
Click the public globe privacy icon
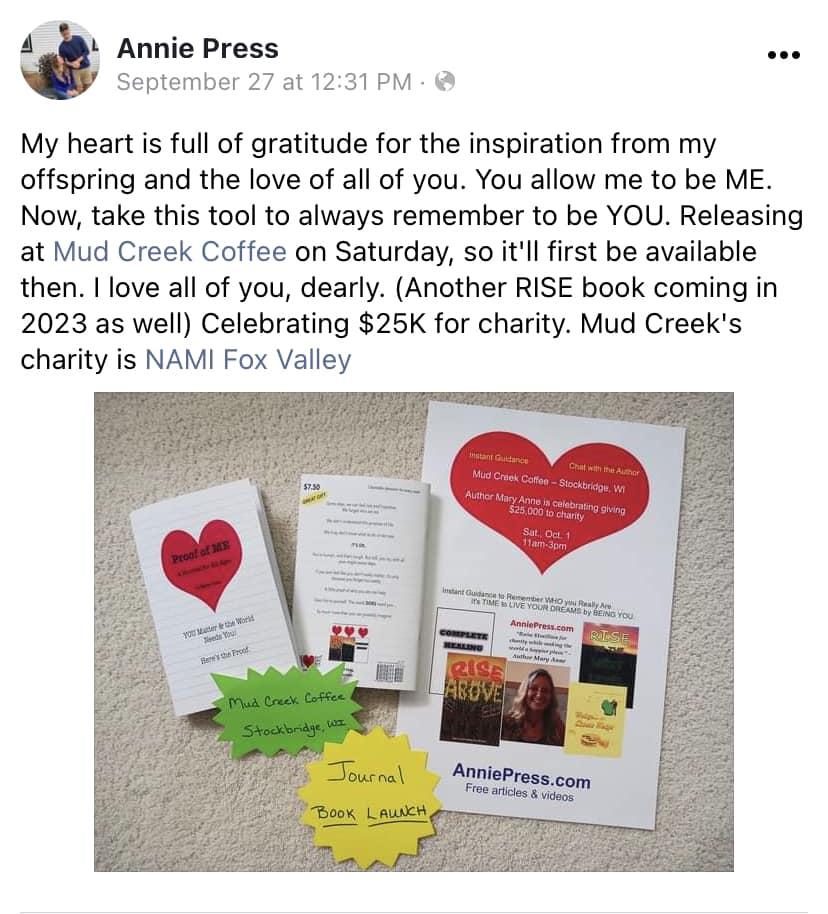445,82
